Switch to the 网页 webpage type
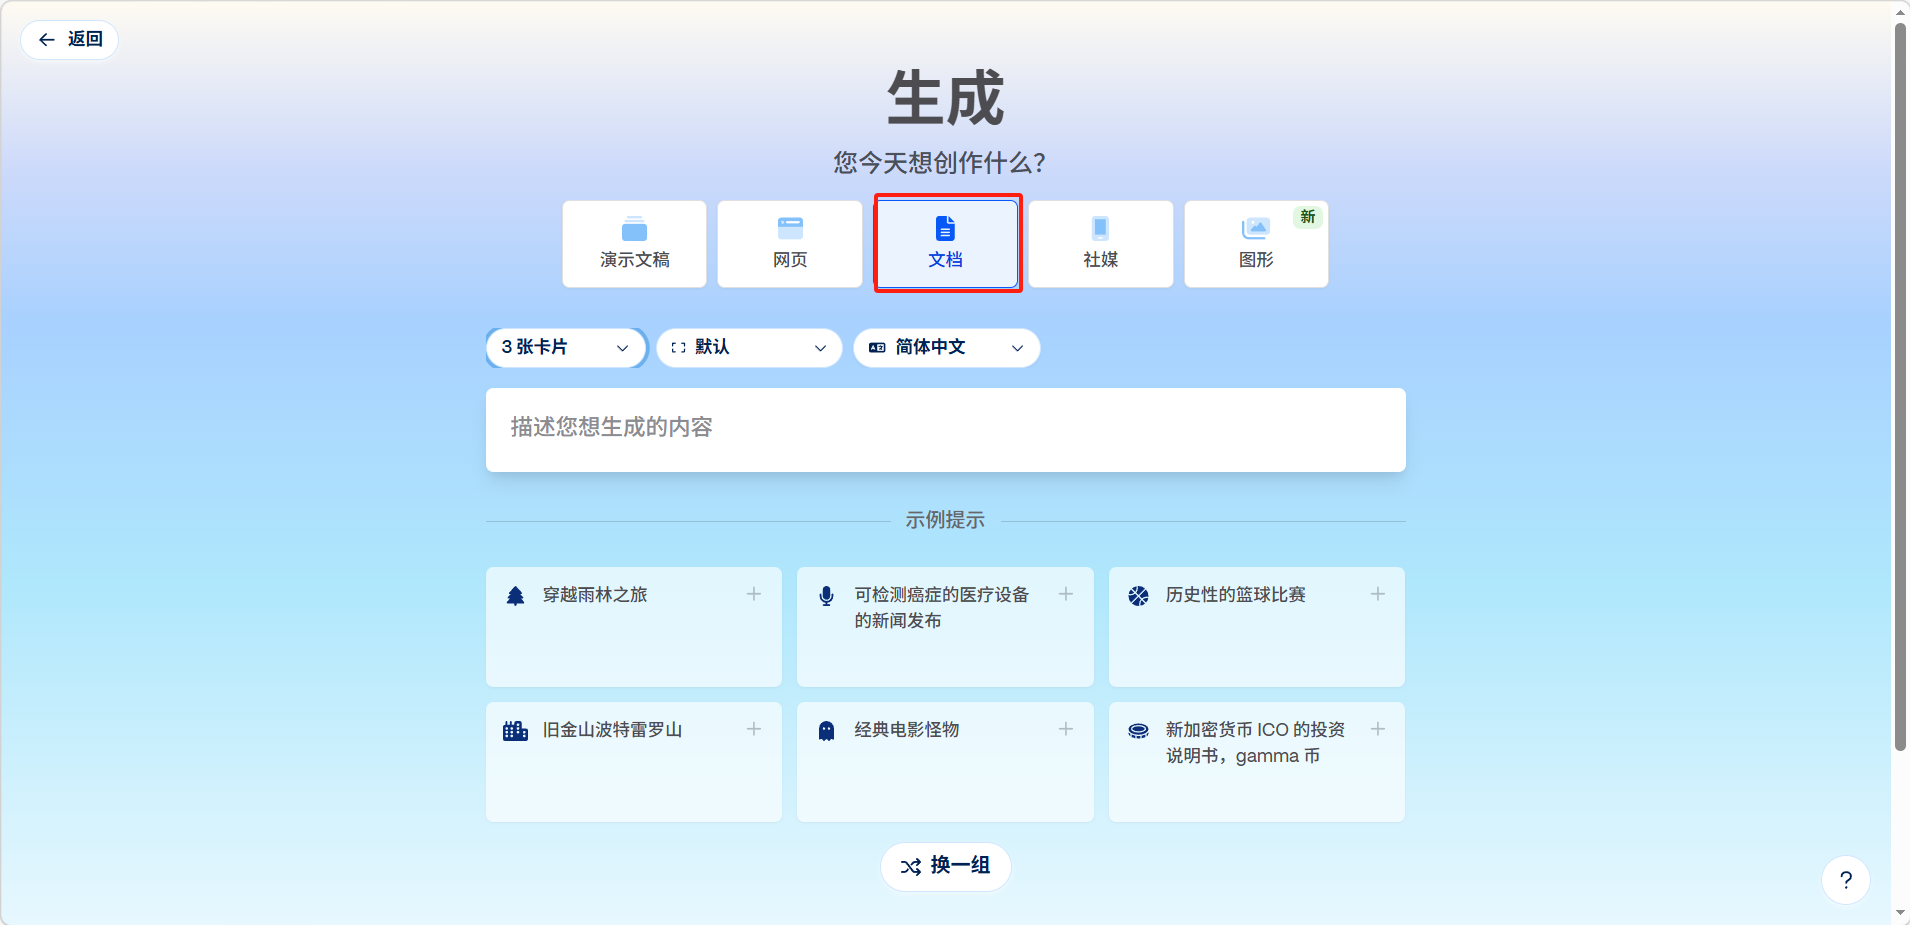 click(x=790, y=244)
